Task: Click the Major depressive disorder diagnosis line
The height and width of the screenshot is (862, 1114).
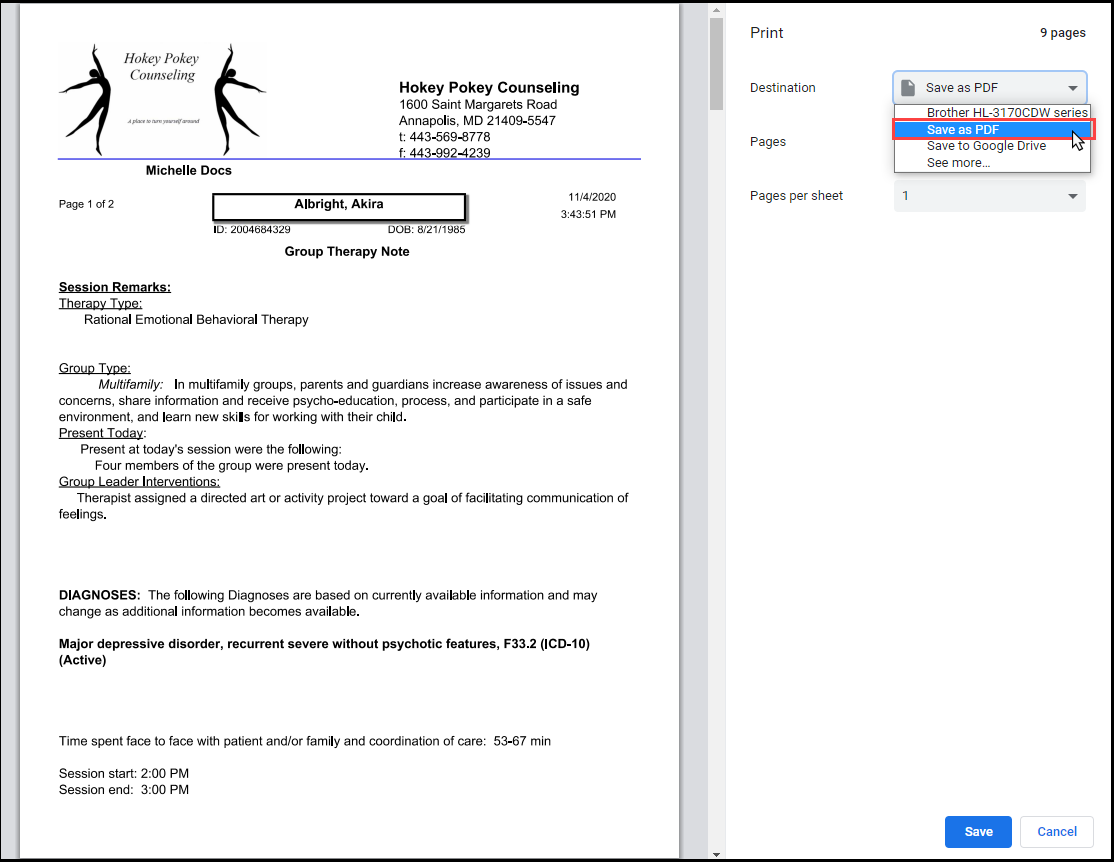Action: (x=324, y=644)
